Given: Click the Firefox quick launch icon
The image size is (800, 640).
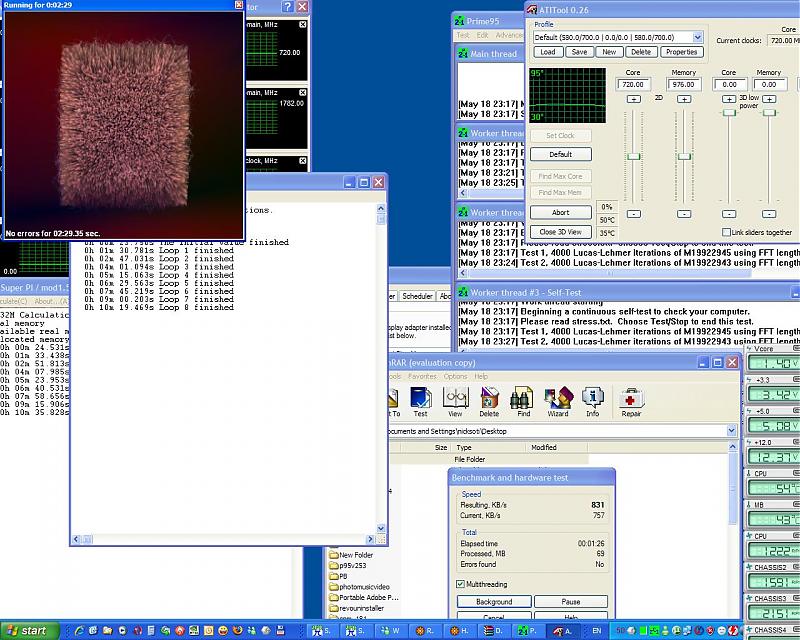Looking at the screenshot, I should 237,631.
